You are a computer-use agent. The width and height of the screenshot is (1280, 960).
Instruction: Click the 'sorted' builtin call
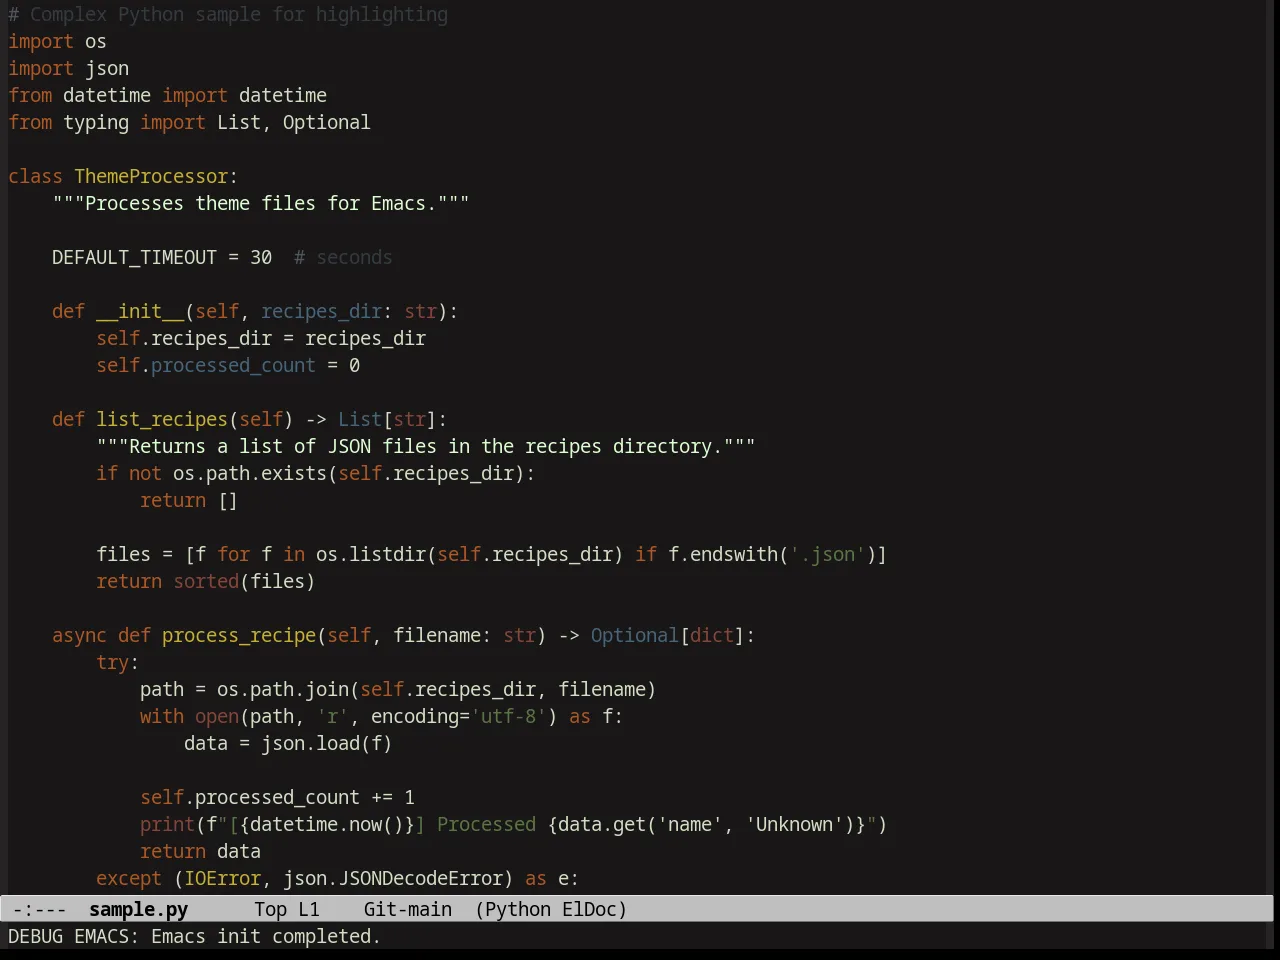(206, 581)
